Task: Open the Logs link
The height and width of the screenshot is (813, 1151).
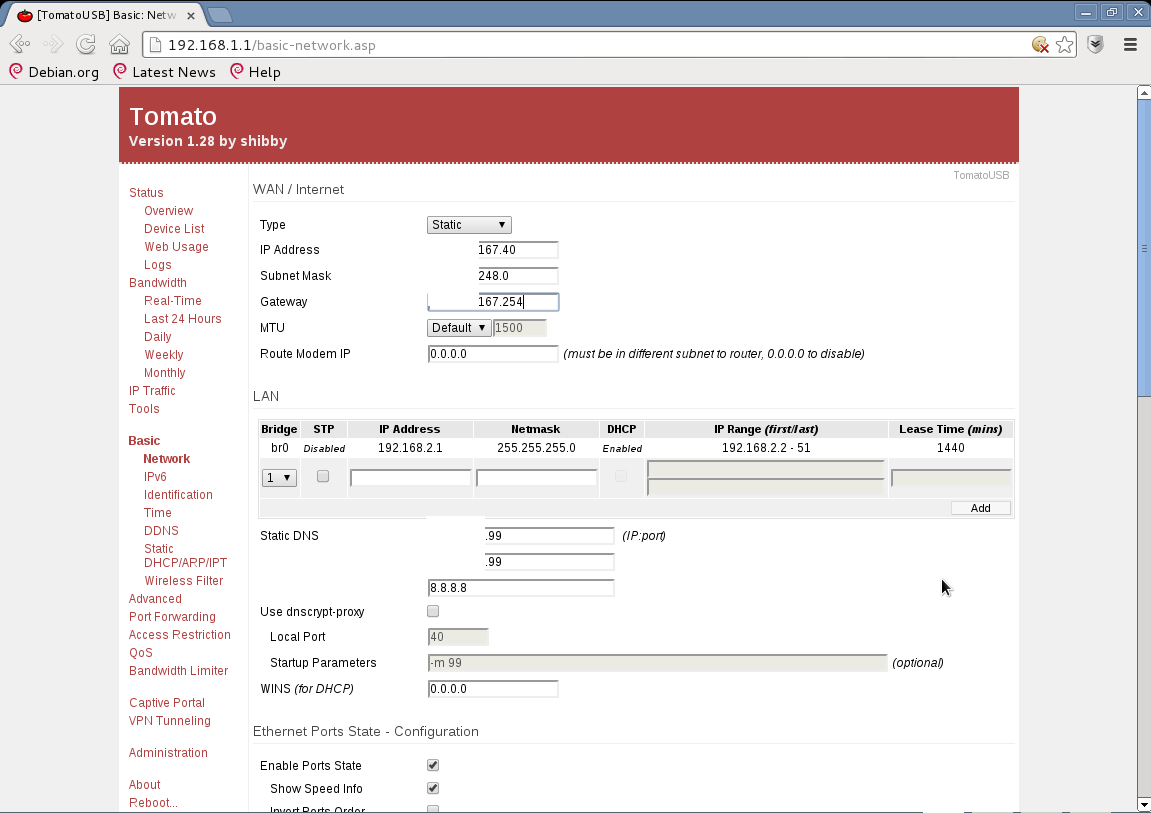Action: point(158,265)
